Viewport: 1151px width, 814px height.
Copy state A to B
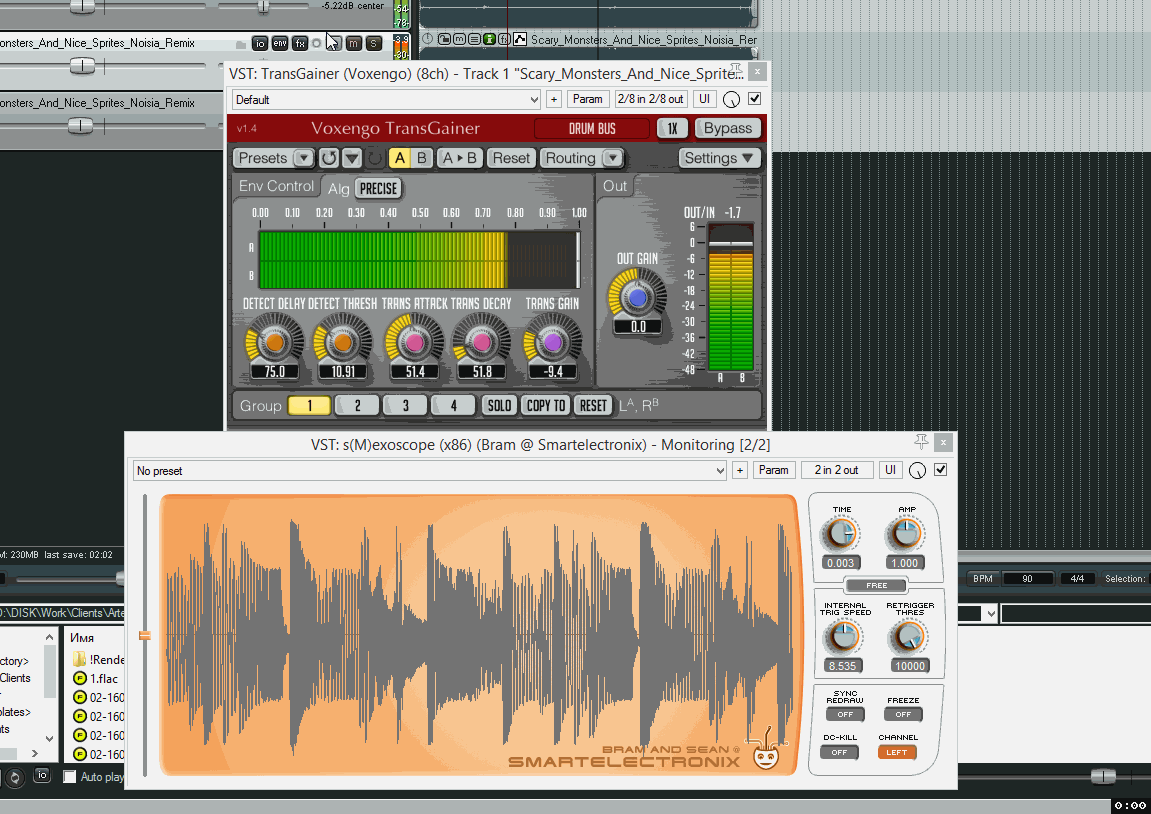point(460,158)
